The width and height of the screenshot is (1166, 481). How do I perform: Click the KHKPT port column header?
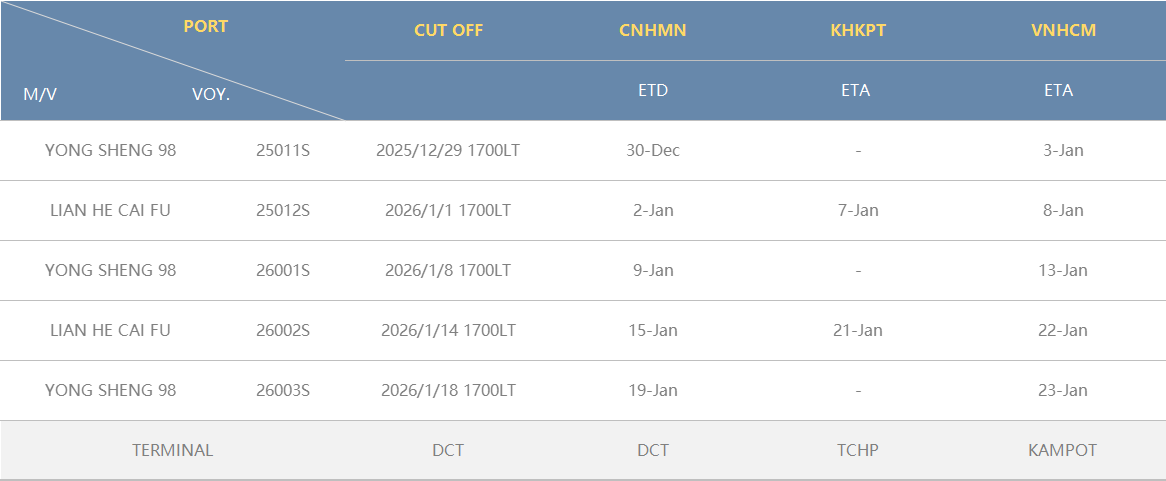tap(858, 30)
